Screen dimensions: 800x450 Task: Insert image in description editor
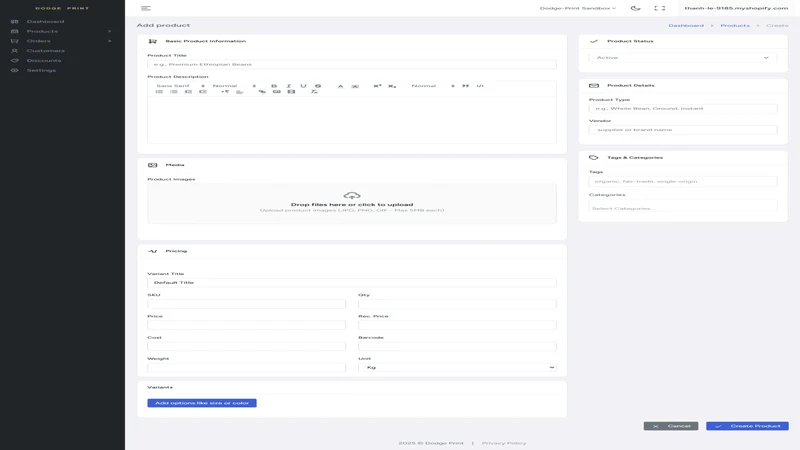[x=277, y=92]
